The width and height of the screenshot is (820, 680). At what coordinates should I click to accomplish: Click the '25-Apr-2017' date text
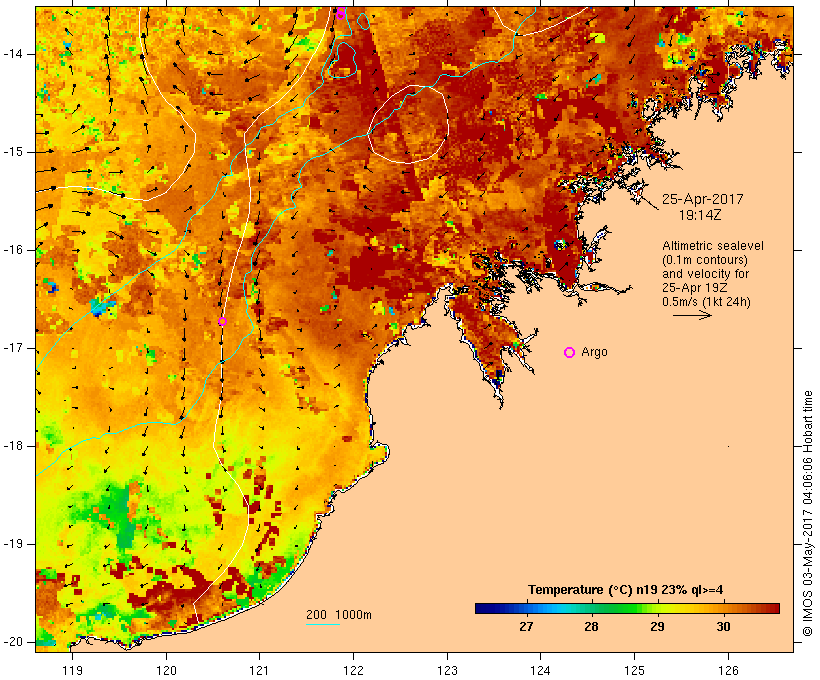point(702,199)
